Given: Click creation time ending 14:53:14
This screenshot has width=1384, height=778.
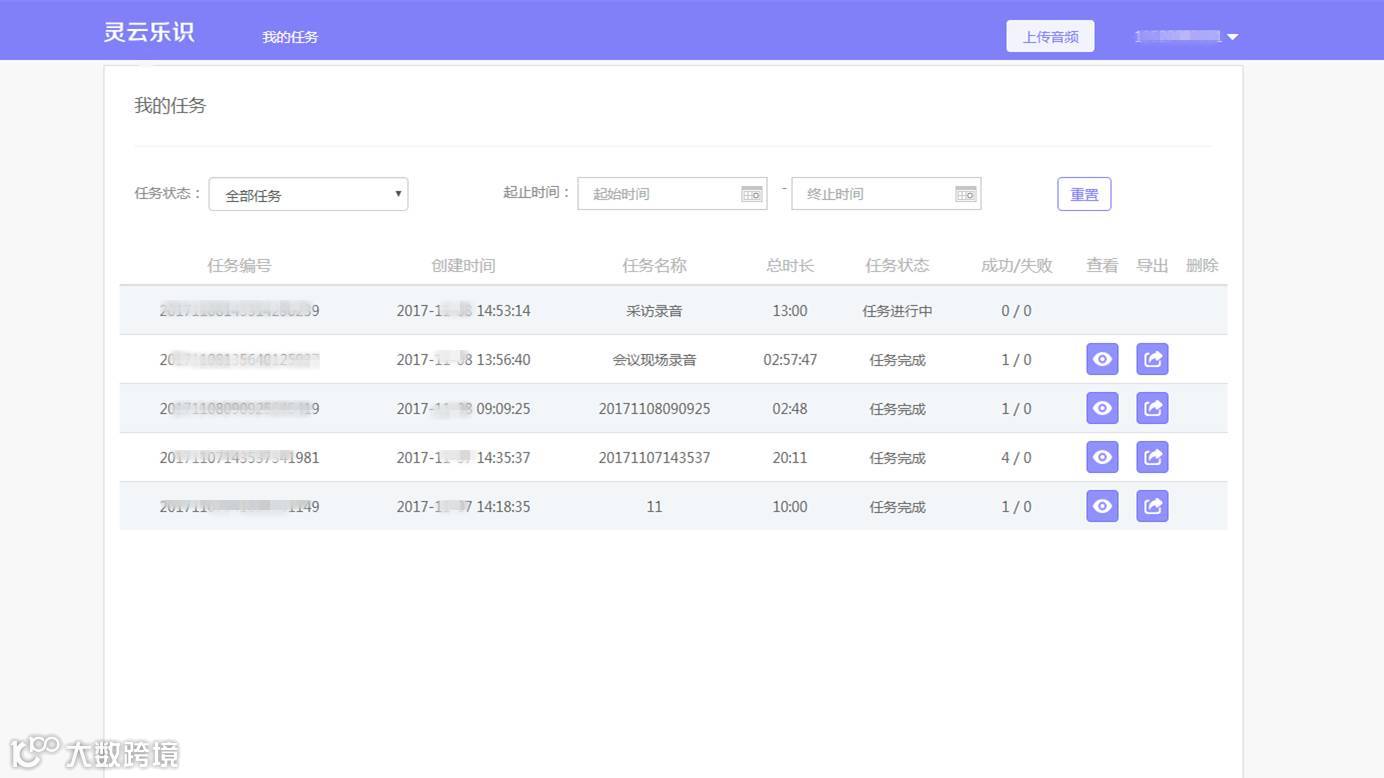Looking at the screenshot, I should [463, 311].
